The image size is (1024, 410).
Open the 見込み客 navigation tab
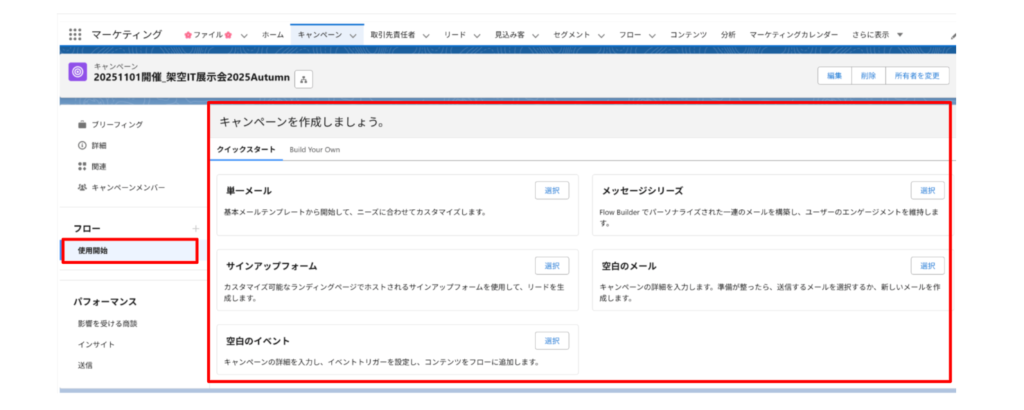509,35
